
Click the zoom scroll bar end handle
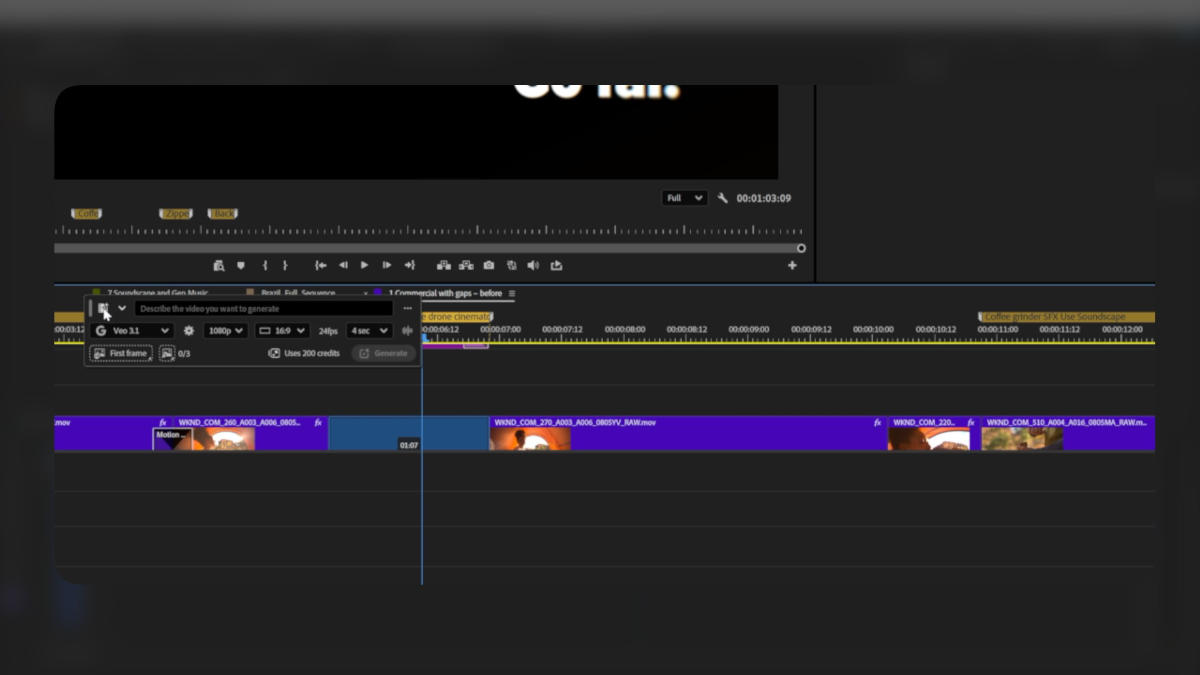[801, 248]
